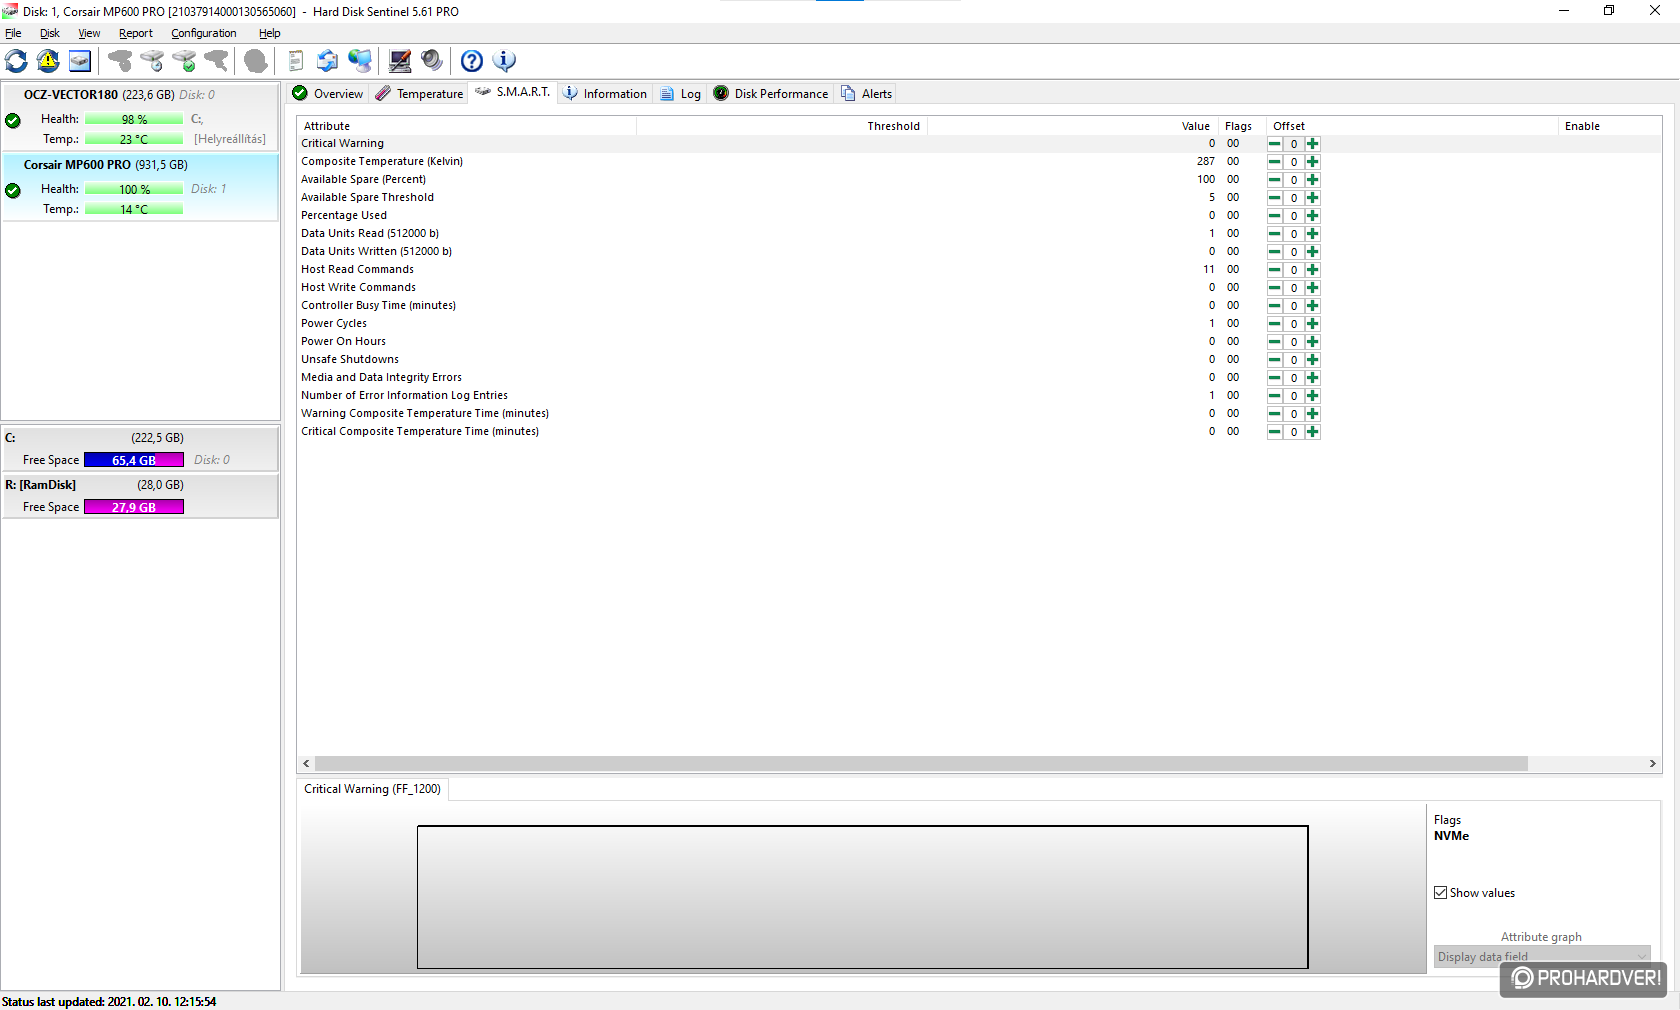Increase offset for Available Spare (Percent)
This screenshot has height=1010, width=1680.
[1313, 180]
